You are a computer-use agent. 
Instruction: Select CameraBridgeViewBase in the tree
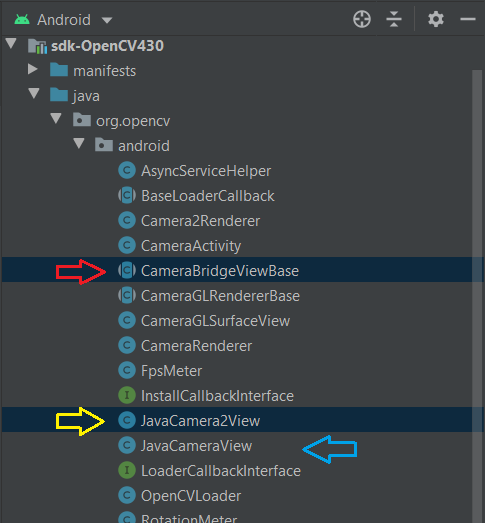[x=220, y=271]
